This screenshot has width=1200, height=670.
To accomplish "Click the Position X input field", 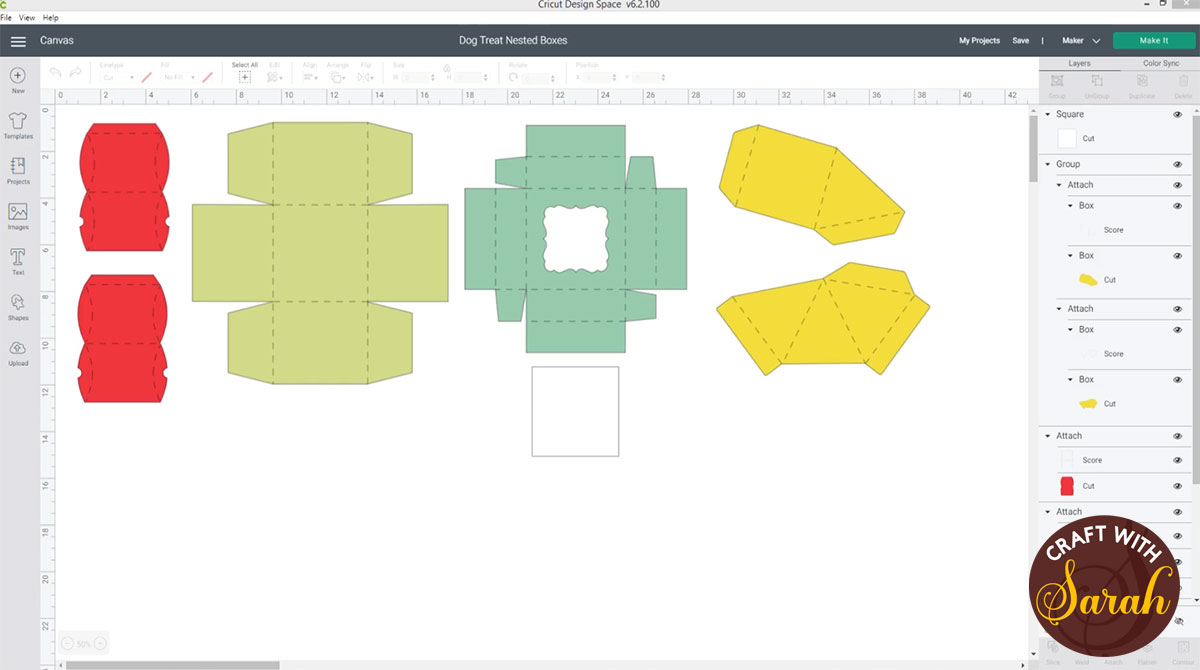I will coord(599,78).
